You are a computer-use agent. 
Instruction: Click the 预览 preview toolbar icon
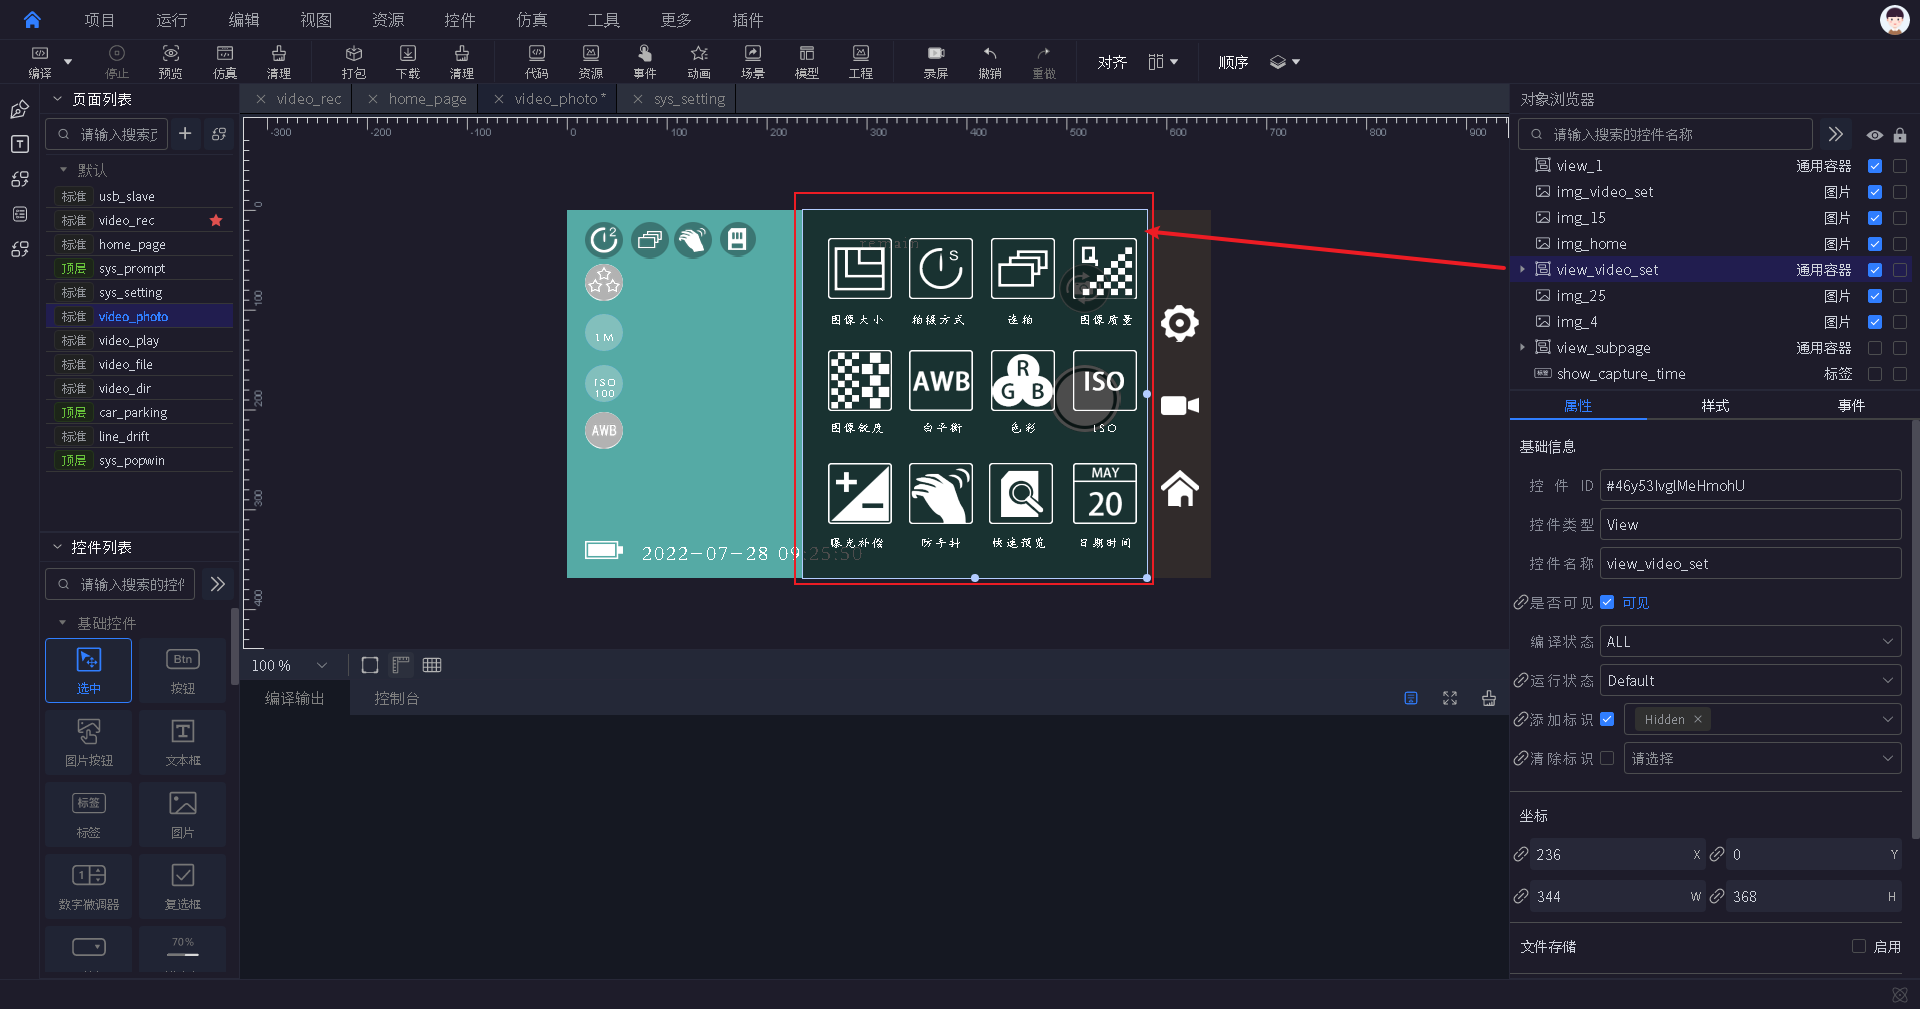click(171, 62)
